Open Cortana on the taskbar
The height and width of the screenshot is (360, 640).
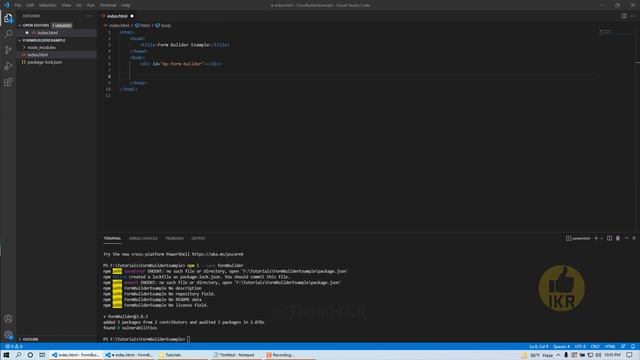point(30,355)
